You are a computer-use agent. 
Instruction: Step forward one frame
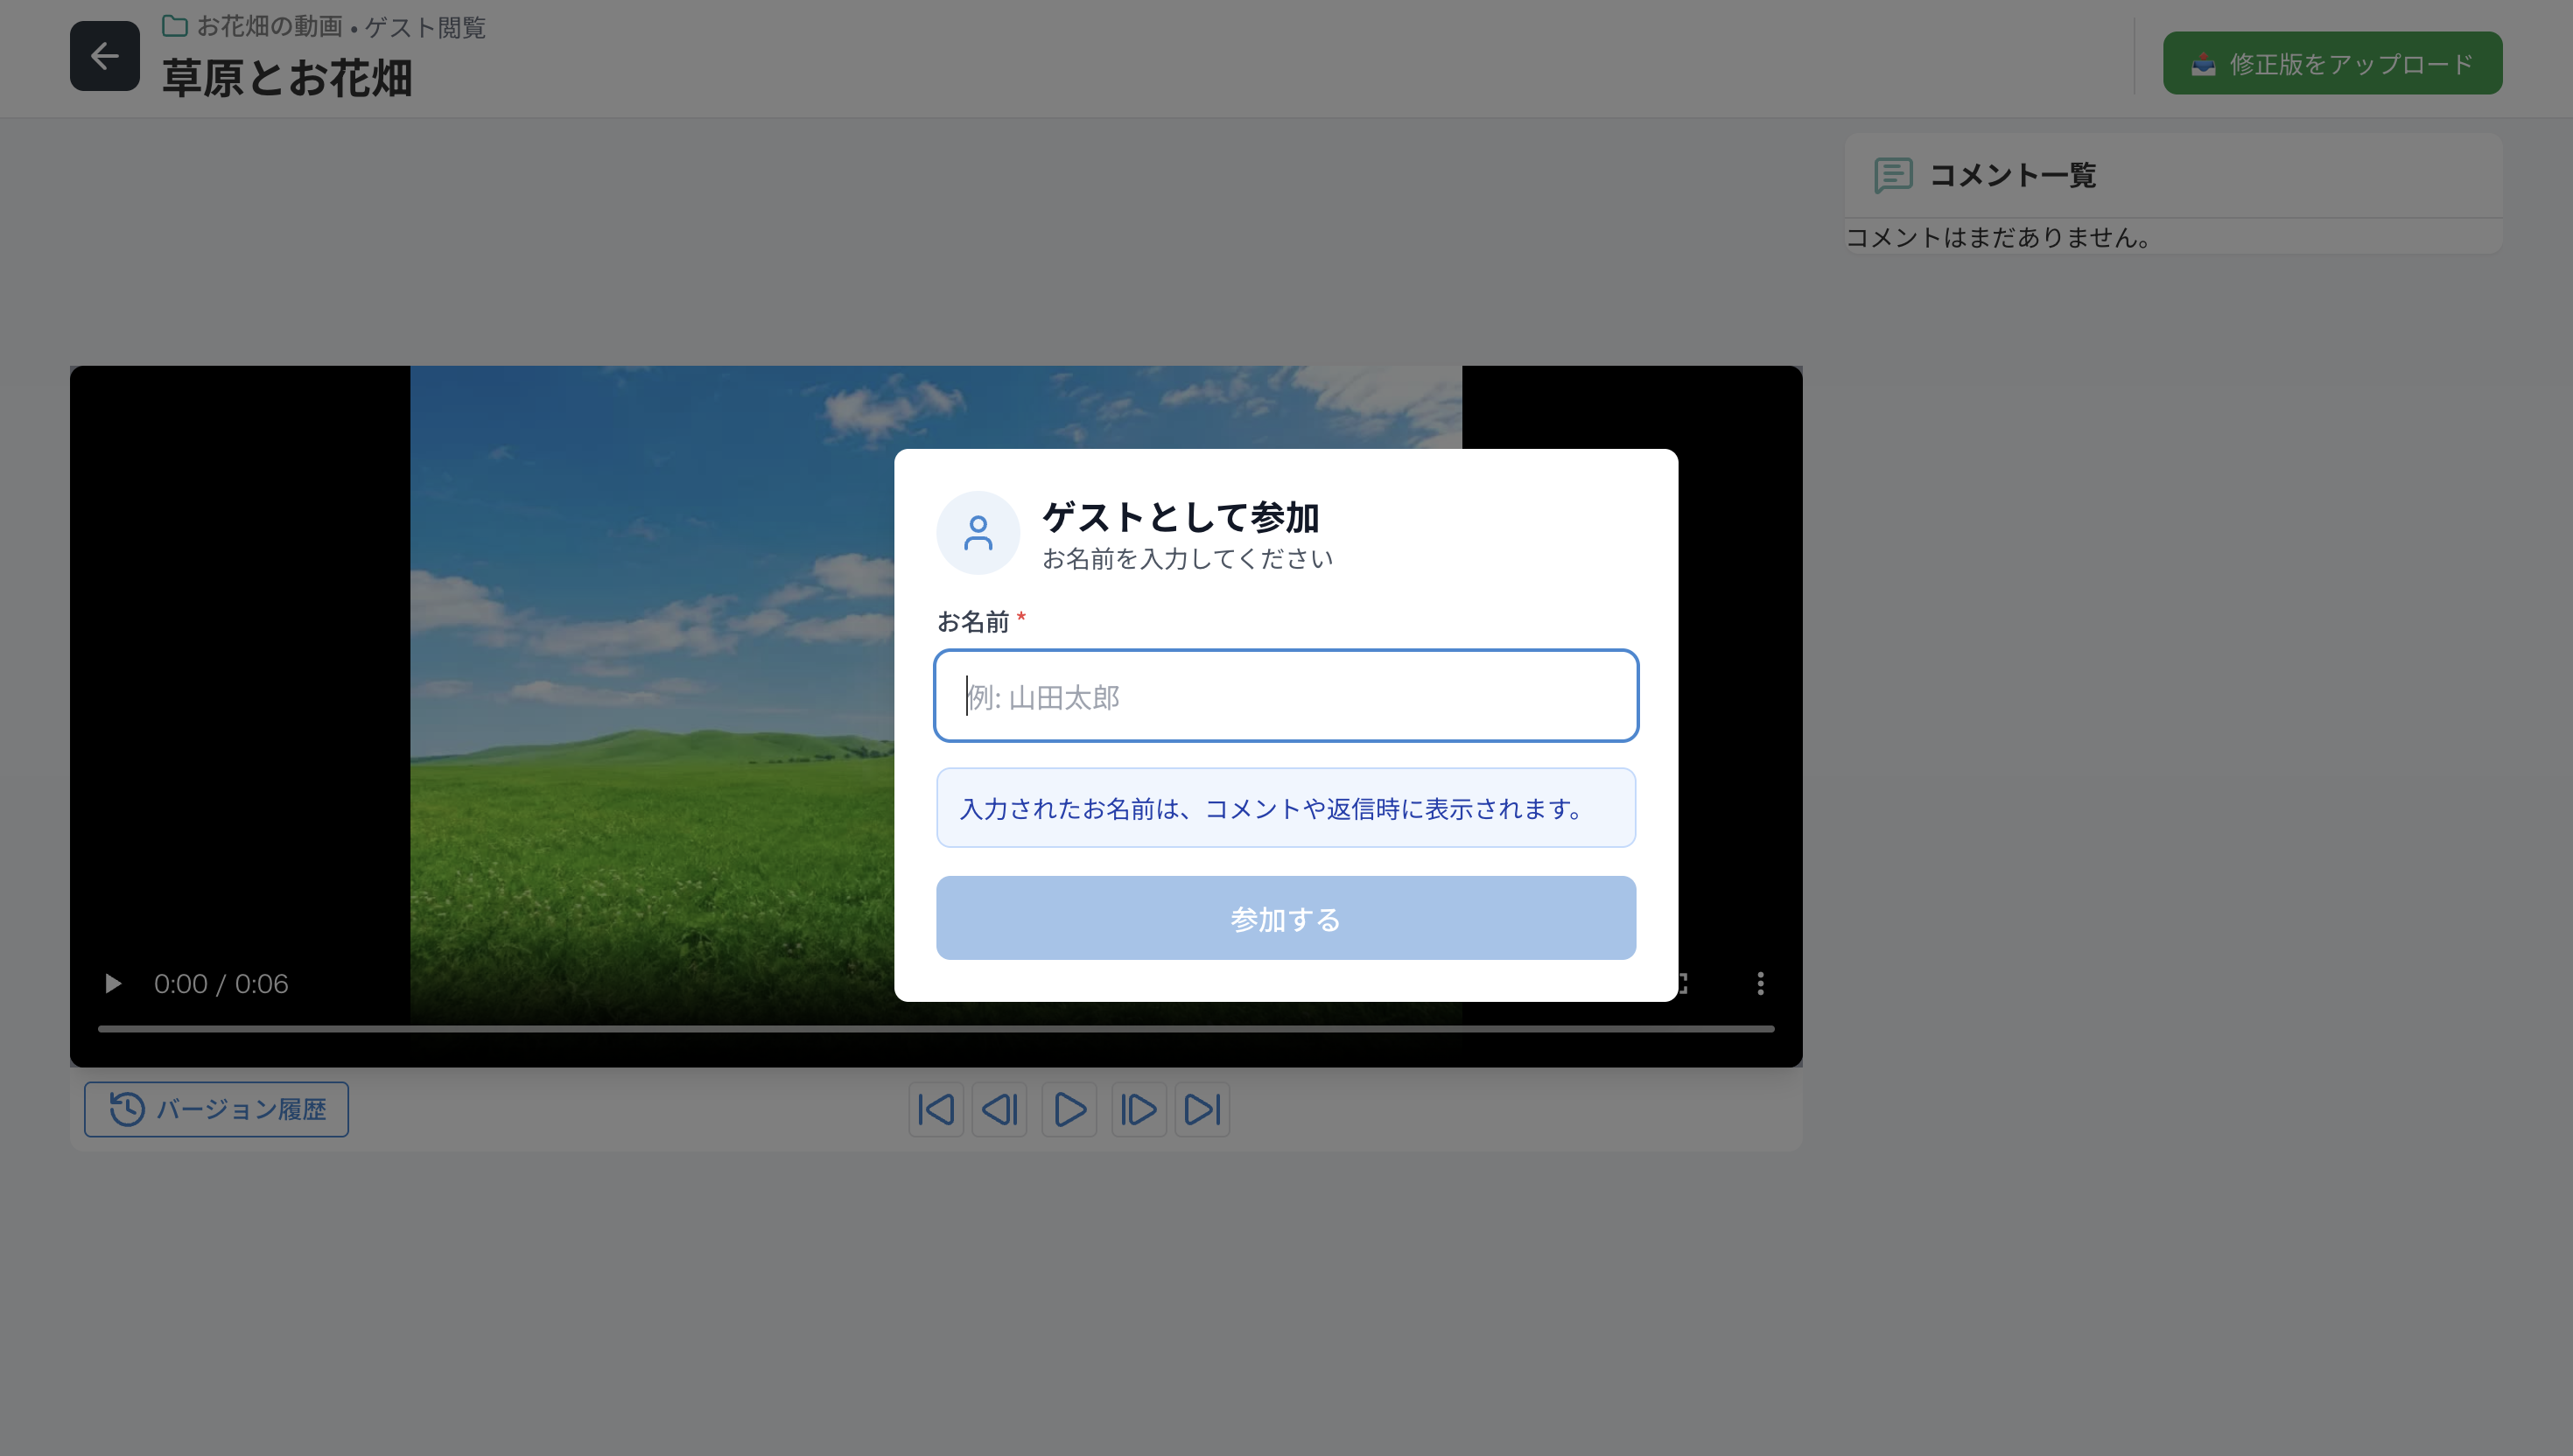[1138, 1109]
